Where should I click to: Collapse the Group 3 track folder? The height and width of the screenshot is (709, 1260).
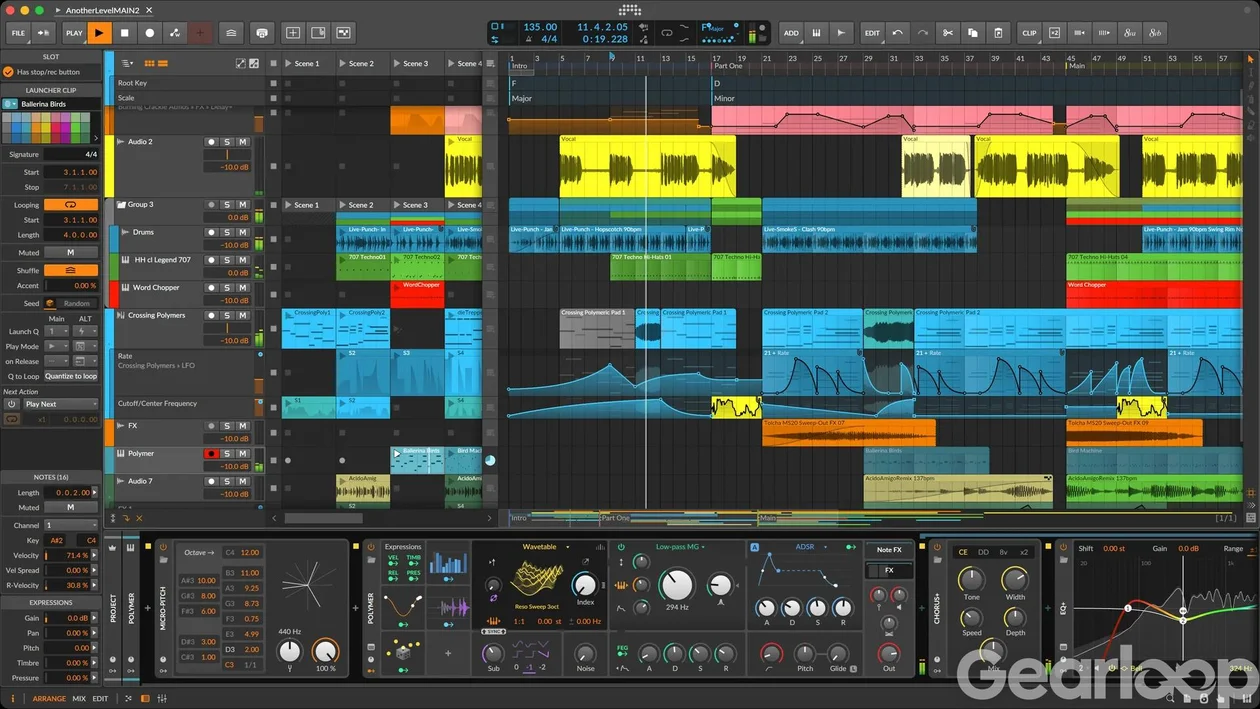[x=121, y=204]
